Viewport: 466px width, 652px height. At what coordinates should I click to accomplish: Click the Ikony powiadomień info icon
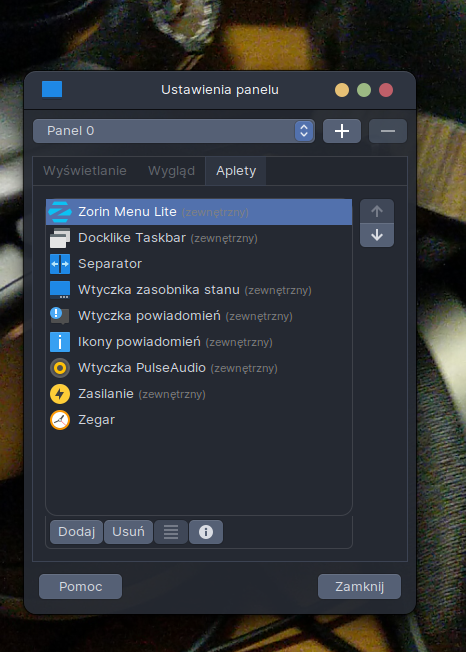(60, 342)
